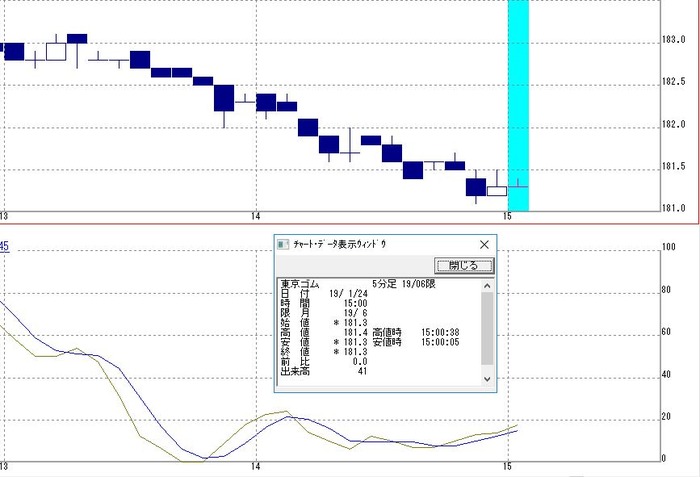
Task: Click the 14 time label under indicator chart
Action: (255, 466)
